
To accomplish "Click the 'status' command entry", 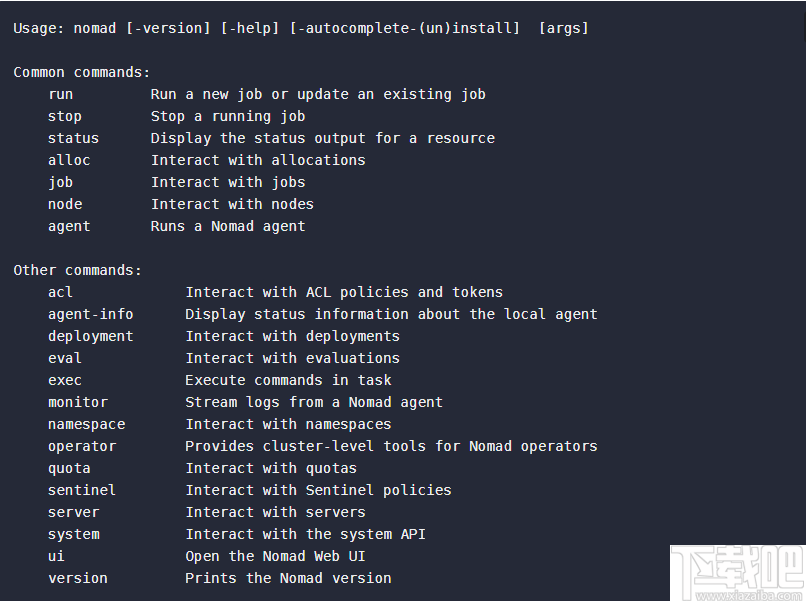I will tap(73, 138).
